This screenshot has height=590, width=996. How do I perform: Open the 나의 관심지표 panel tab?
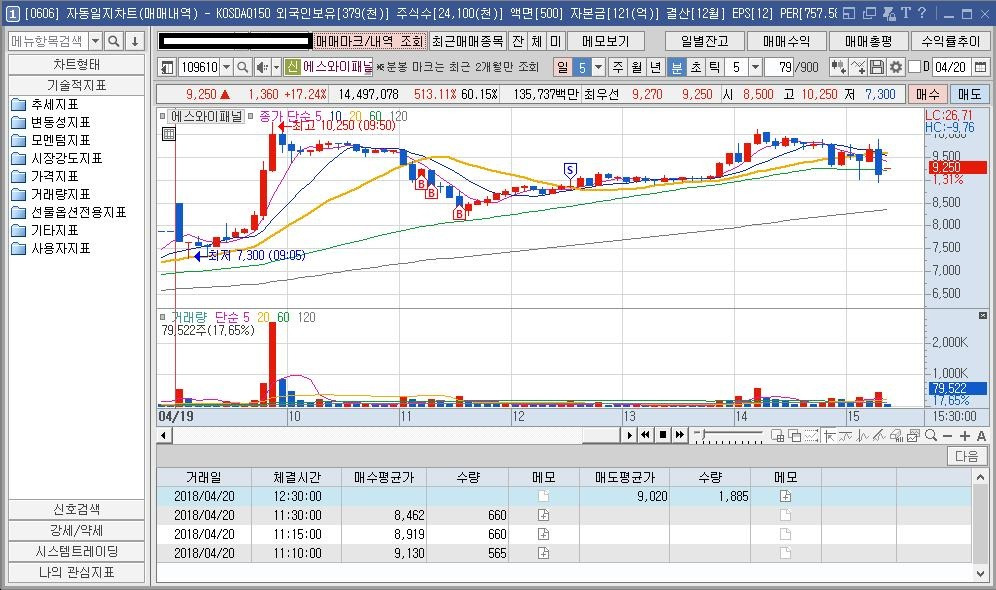tap(76, 572)
